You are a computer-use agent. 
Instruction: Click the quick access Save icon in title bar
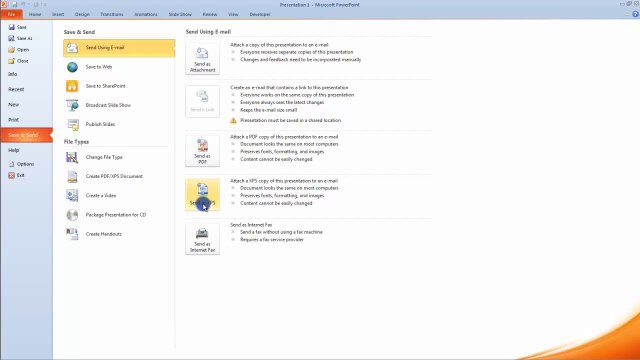[x=14, y=4]
